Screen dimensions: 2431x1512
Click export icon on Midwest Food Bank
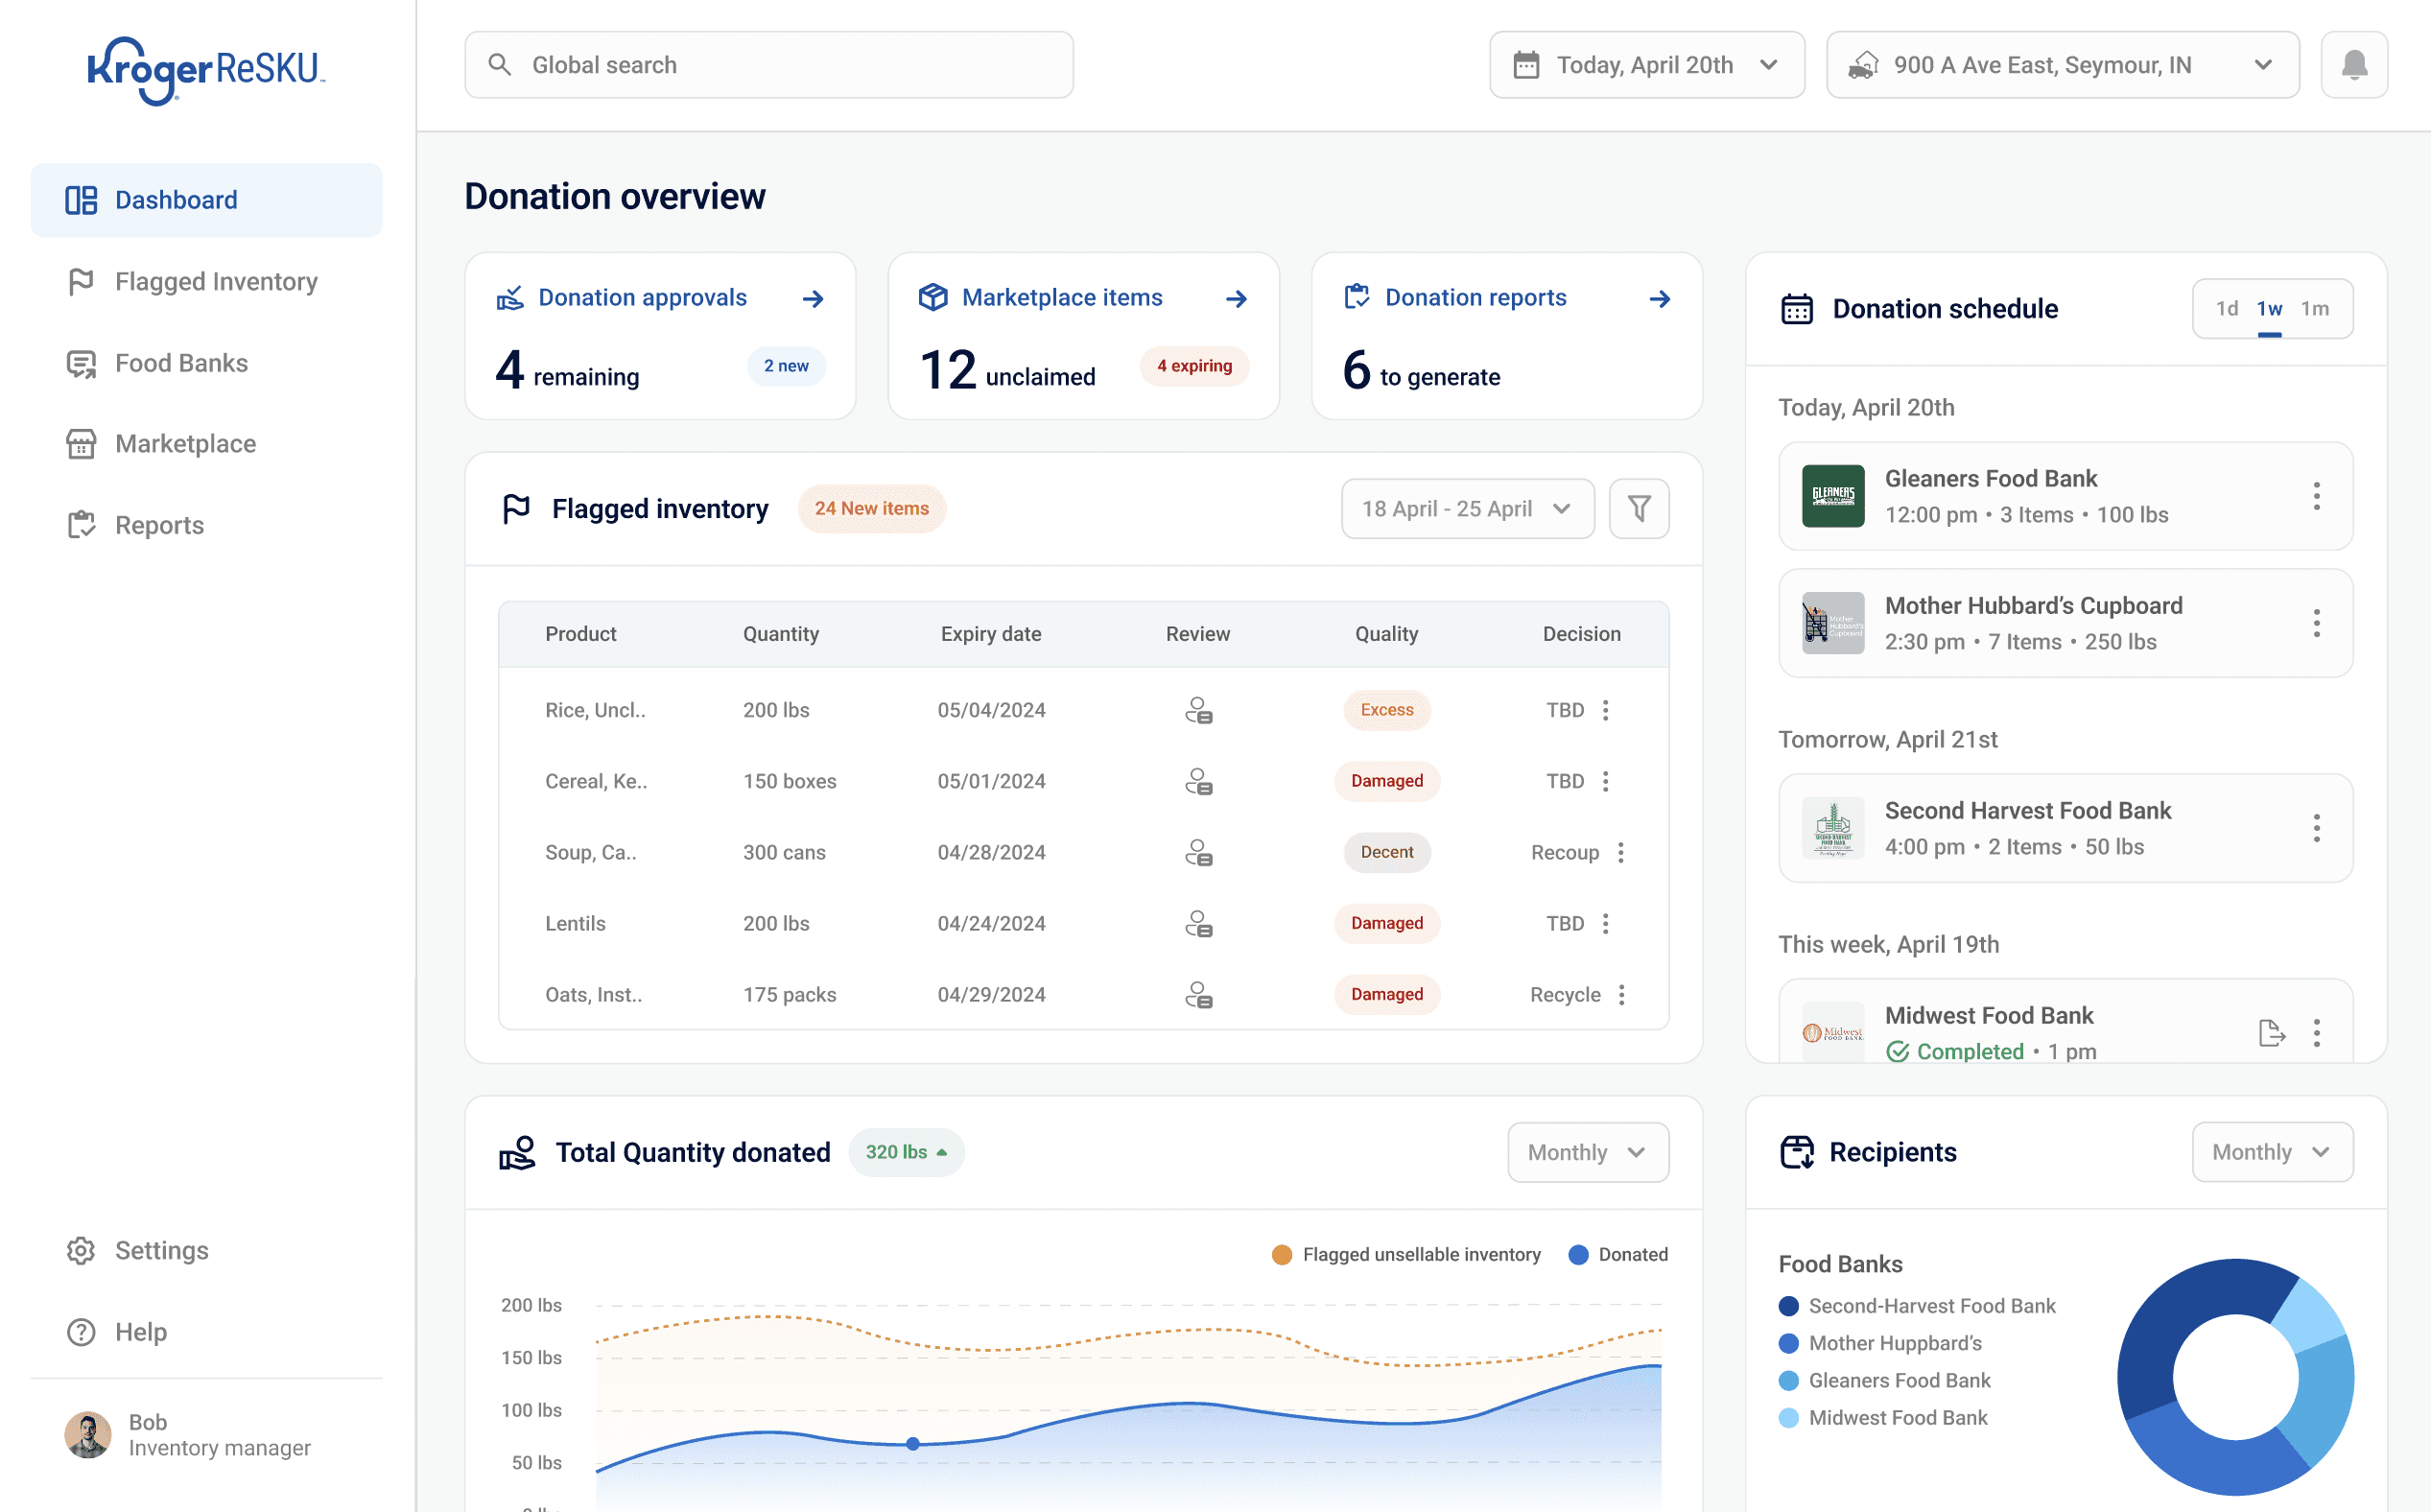(2271, 1033)
